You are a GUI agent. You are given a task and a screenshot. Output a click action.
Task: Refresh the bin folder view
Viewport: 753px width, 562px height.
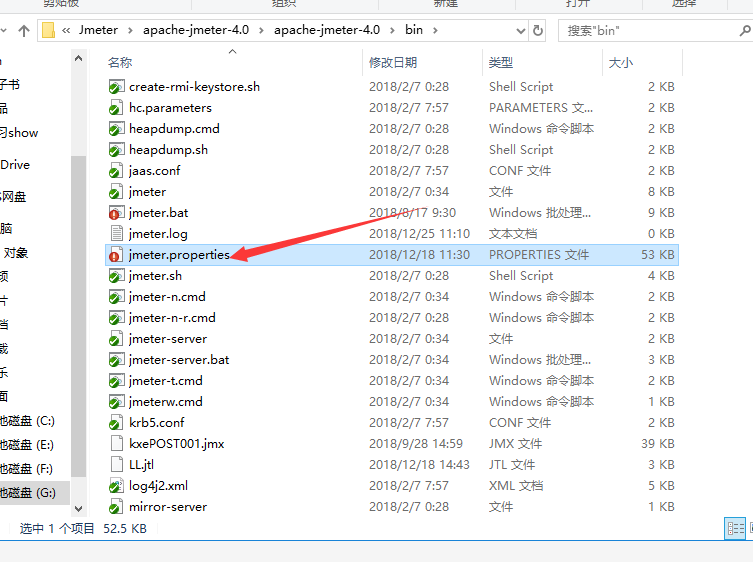538,31
